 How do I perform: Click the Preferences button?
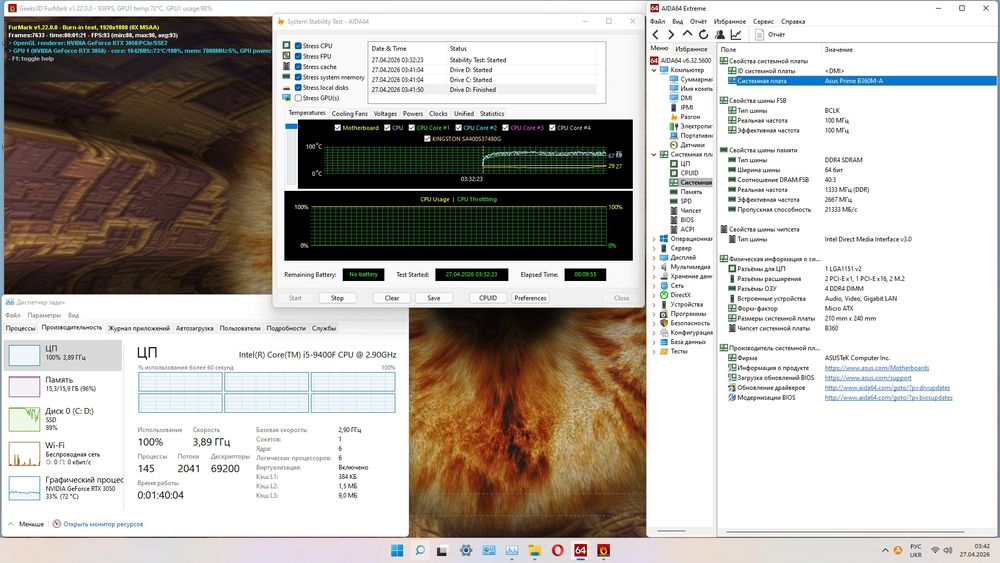[530, 298]
